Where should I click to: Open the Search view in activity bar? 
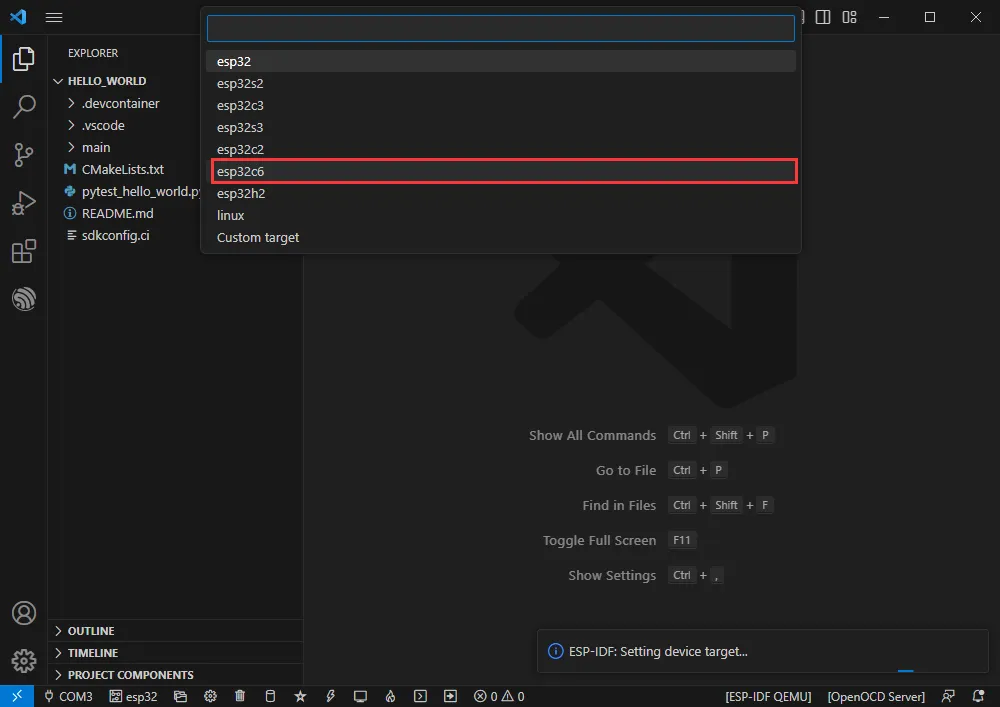click(x=24, y=107)
